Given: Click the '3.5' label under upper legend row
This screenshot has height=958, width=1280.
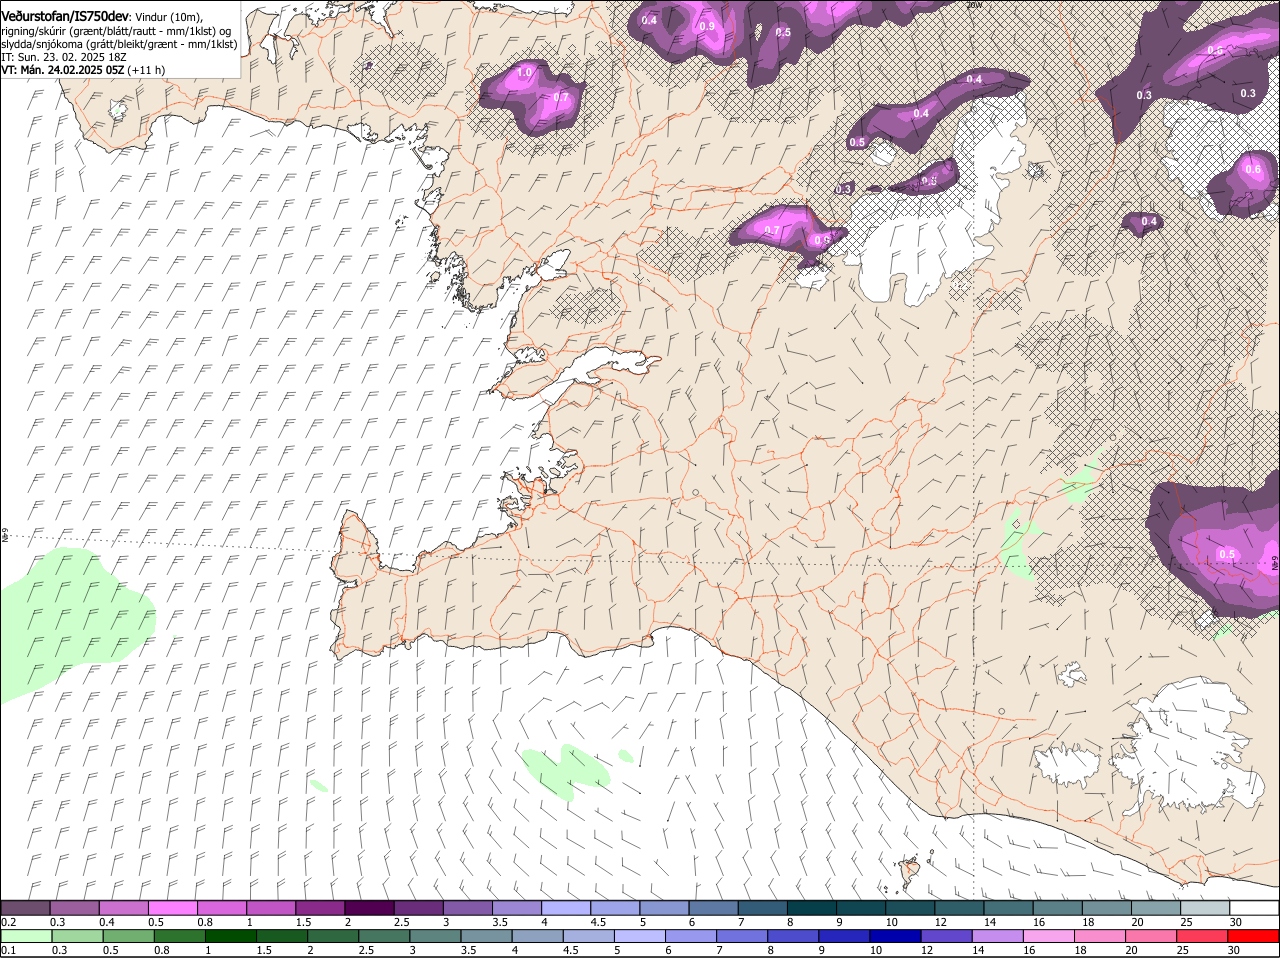Looking at the screenshot, I should pyautogui.click(x=501, y=922).
